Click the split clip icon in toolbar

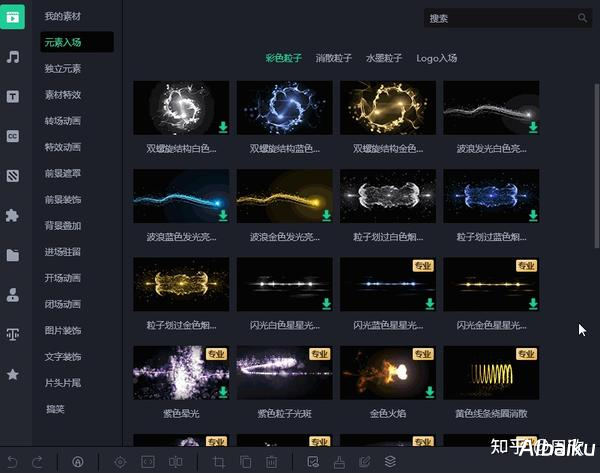pos(176,462)
